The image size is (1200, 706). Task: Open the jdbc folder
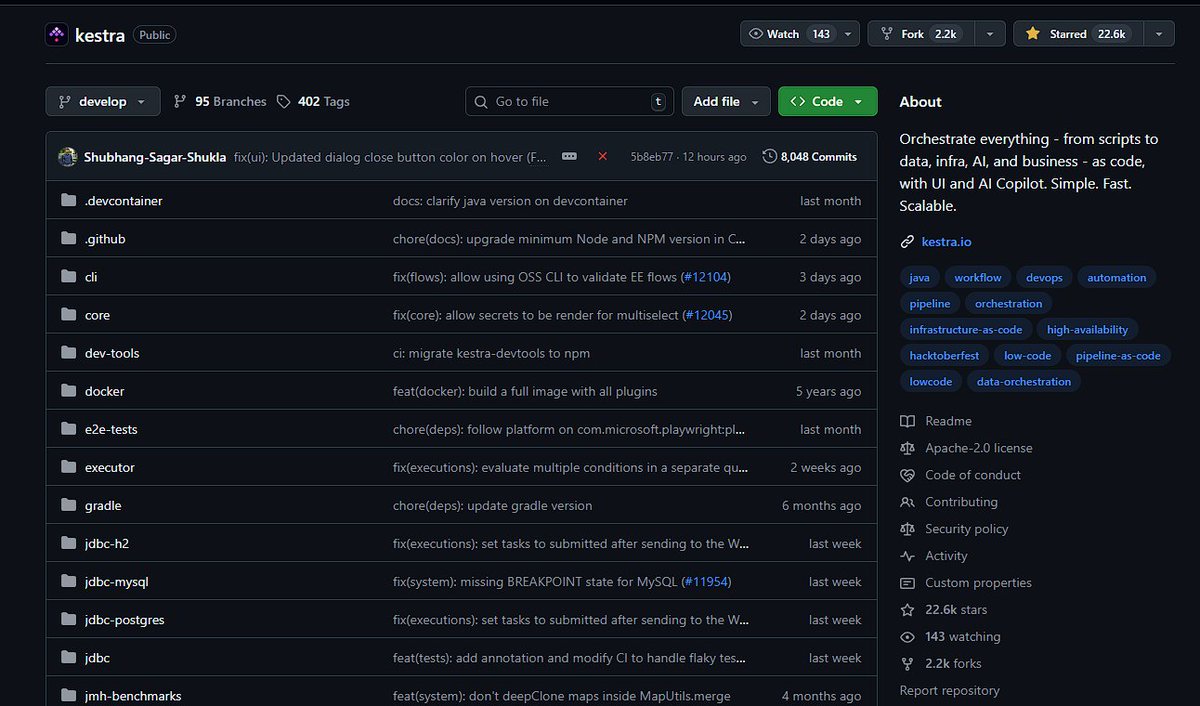point(97,658)
